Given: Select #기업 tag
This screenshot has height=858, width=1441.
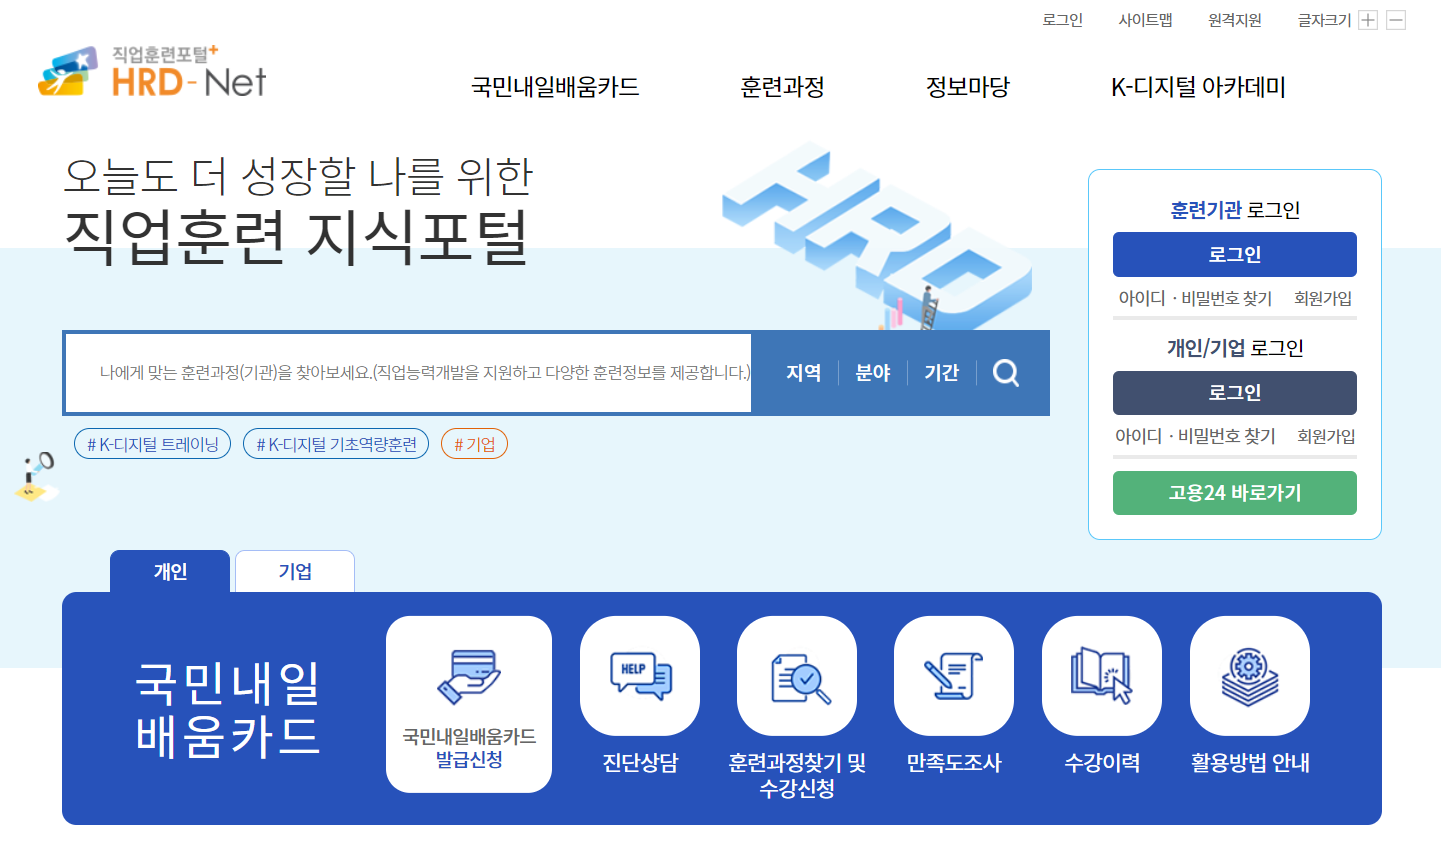Looking at the screenshot, I should pyautogui.click(x=475, y=444).
